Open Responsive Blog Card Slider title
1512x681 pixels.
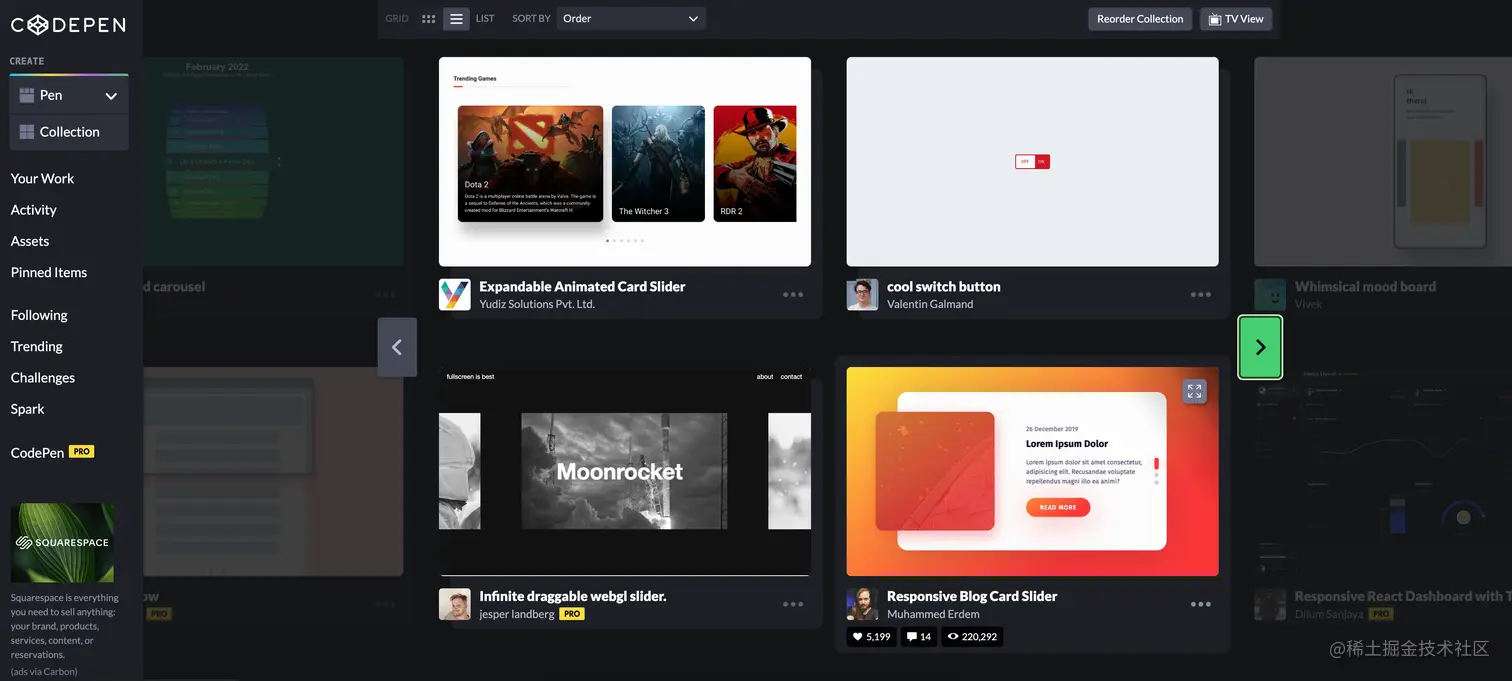click(972, 596)
